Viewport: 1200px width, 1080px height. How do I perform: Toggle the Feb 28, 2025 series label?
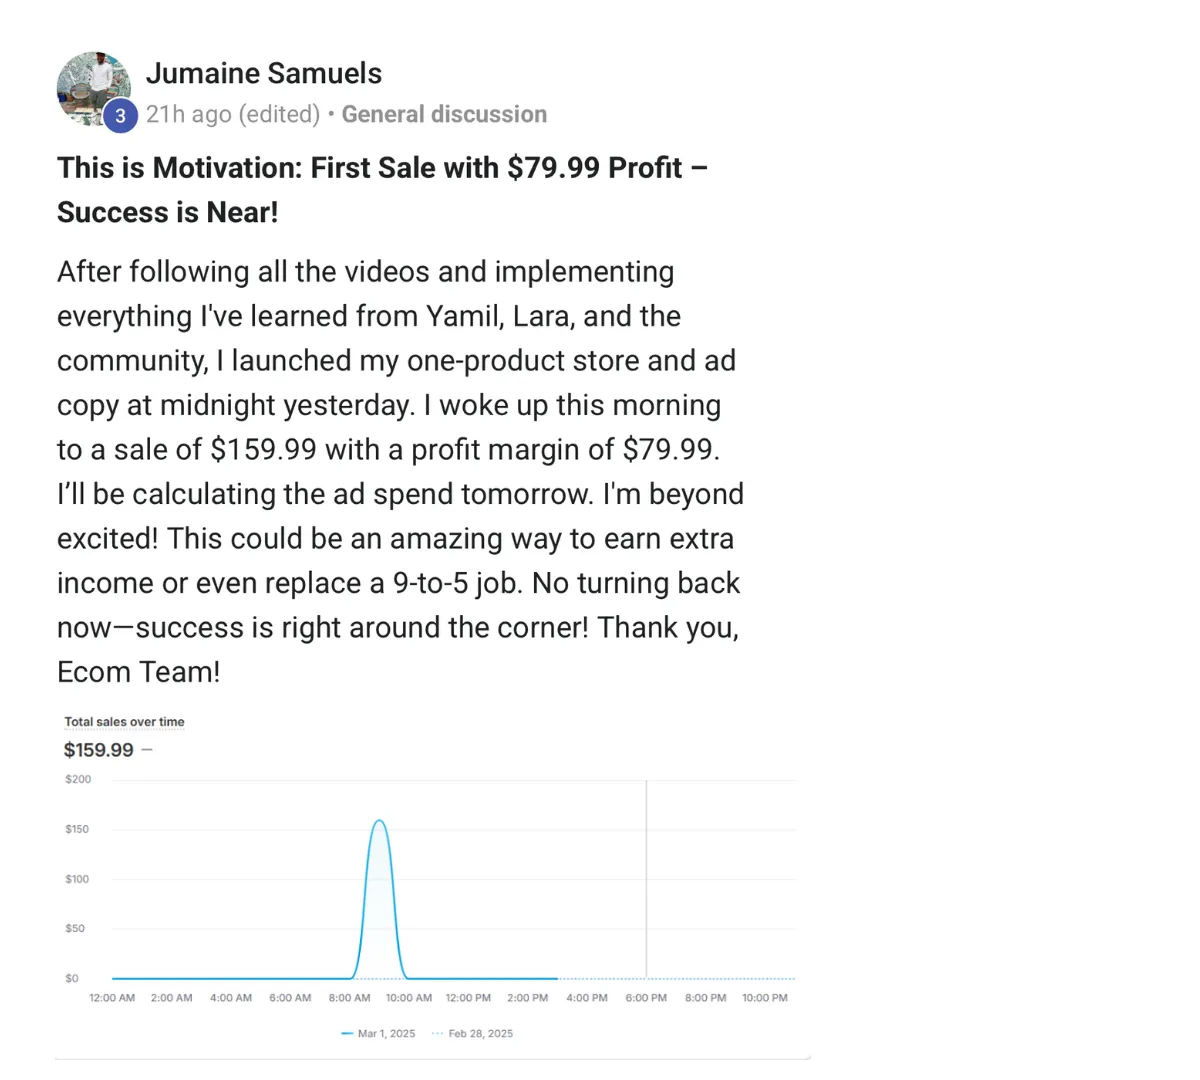coord(481,1033)
